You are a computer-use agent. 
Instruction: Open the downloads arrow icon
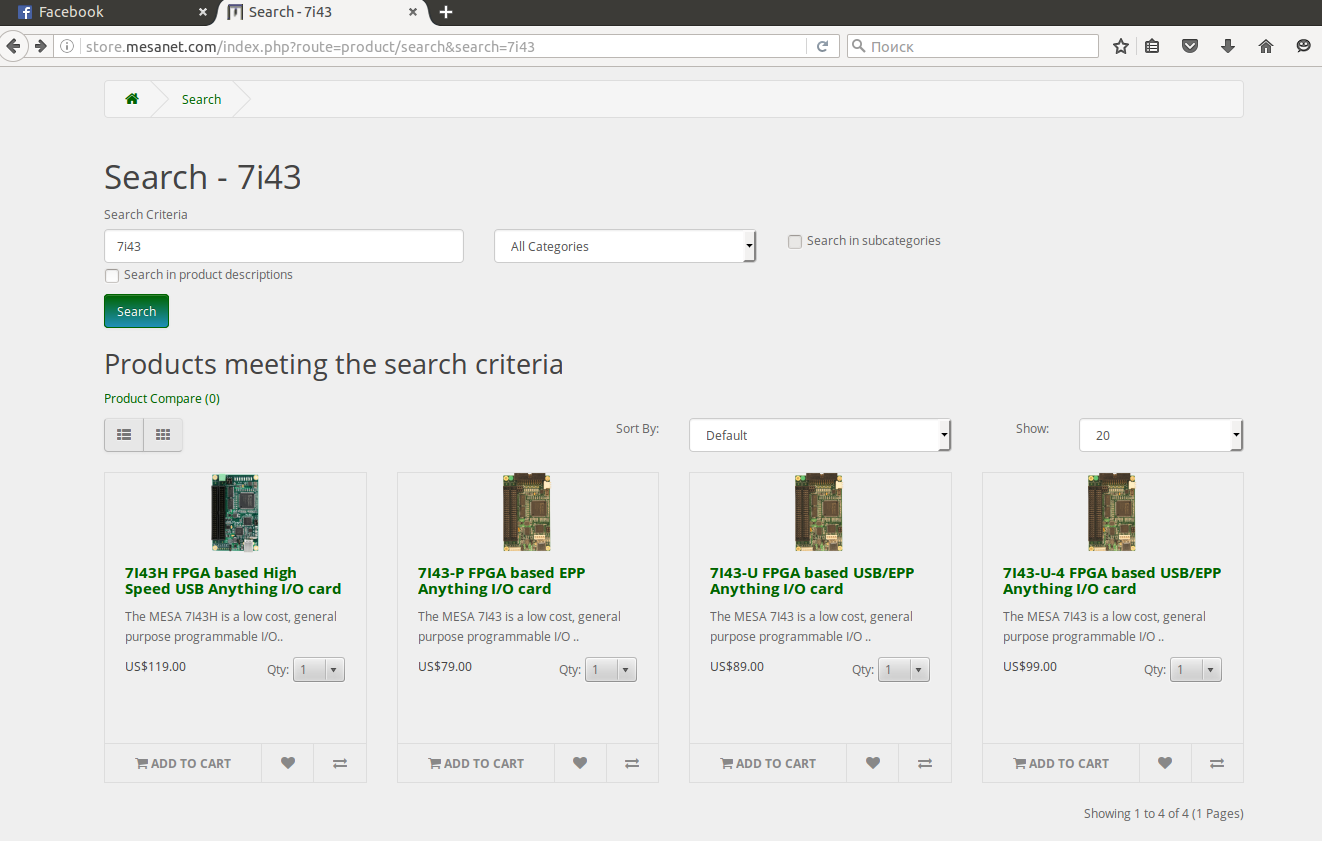1228,46
